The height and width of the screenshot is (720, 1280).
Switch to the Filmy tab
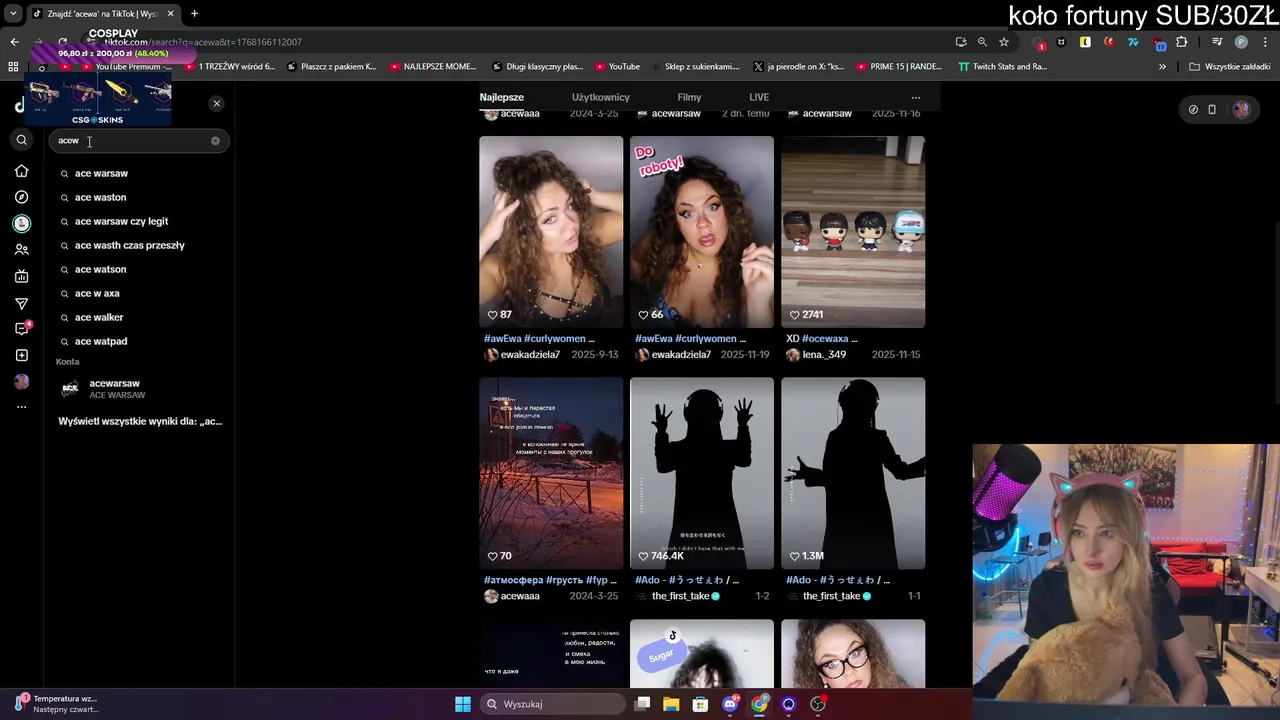pyautogui.click(x=689, y=97)
